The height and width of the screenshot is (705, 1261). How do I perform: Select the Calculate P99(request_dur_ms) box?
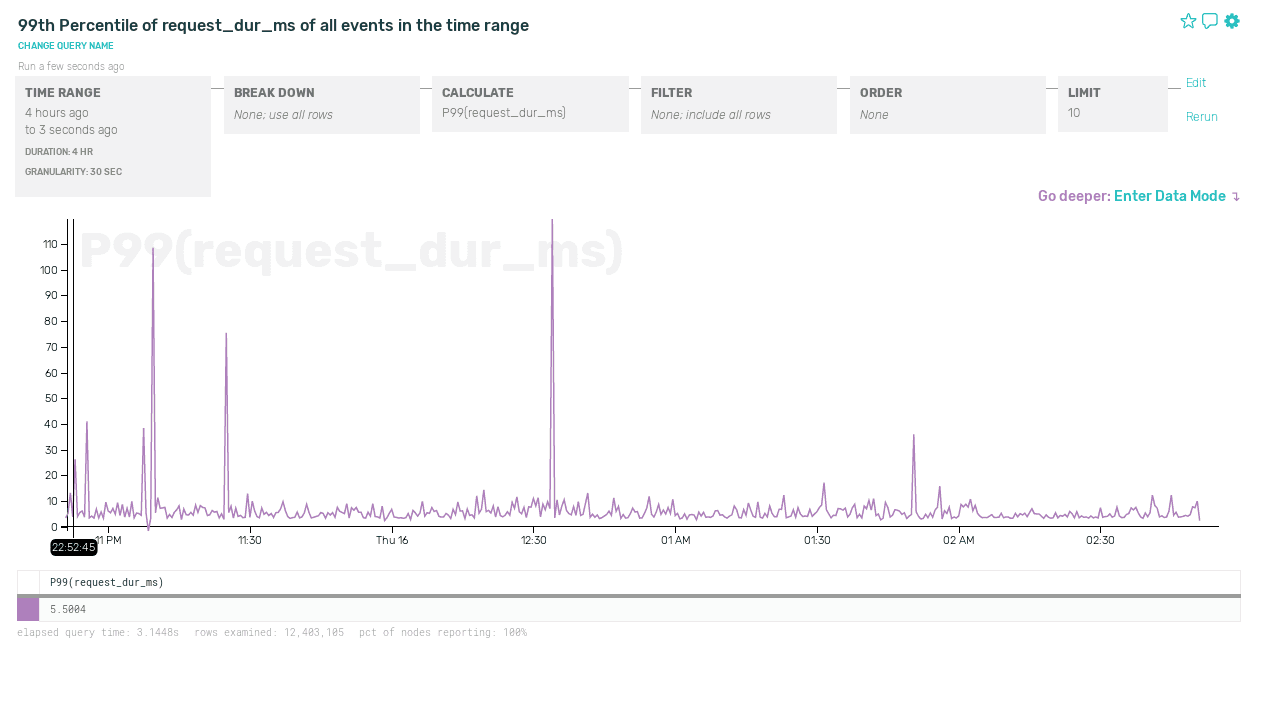(530, 103)
